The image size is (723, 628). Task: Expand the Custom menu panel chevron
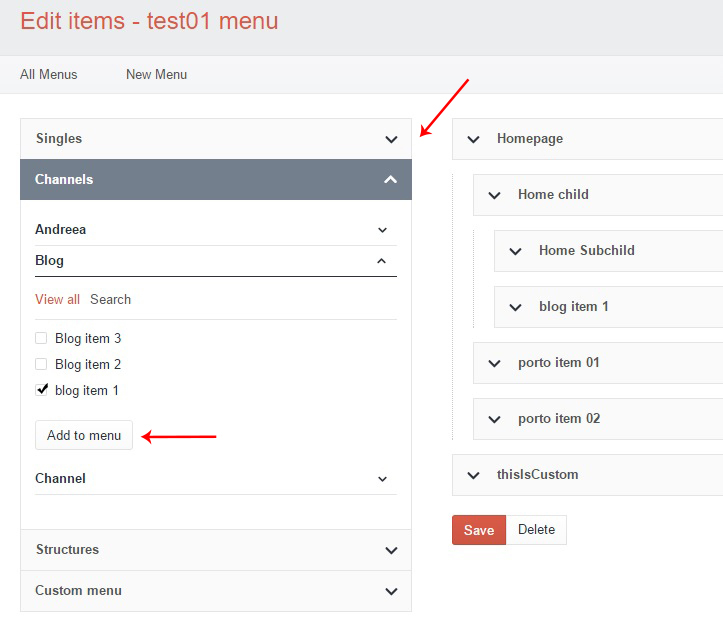[391, 591]
